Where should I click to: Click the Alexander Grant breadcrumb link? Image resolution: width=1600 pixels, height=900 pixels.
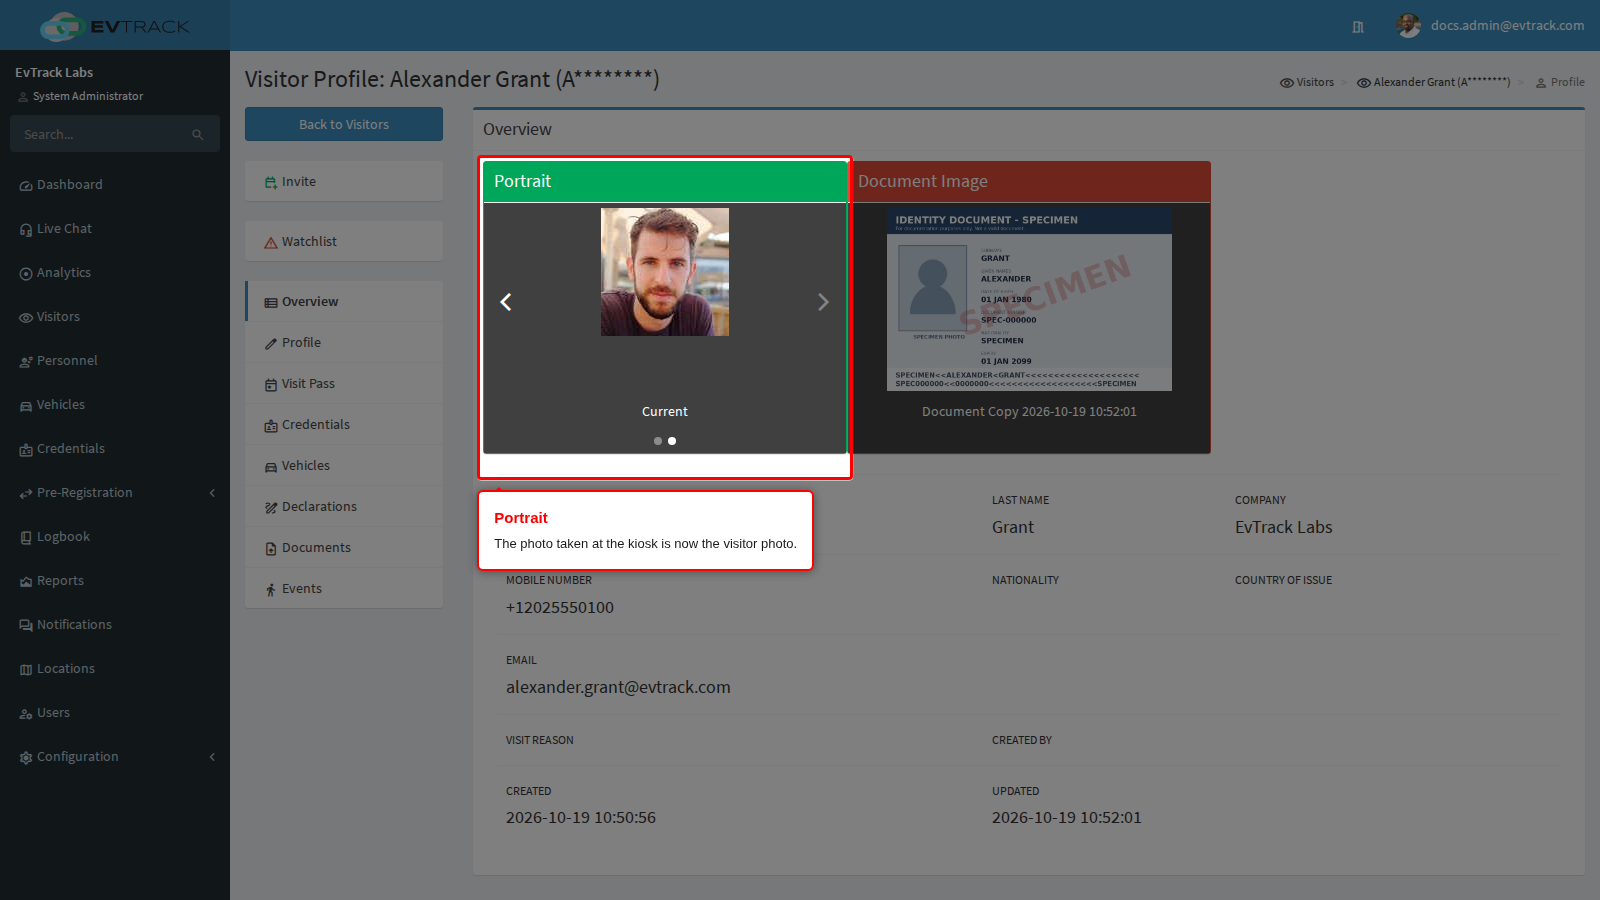coord(1433,82)
